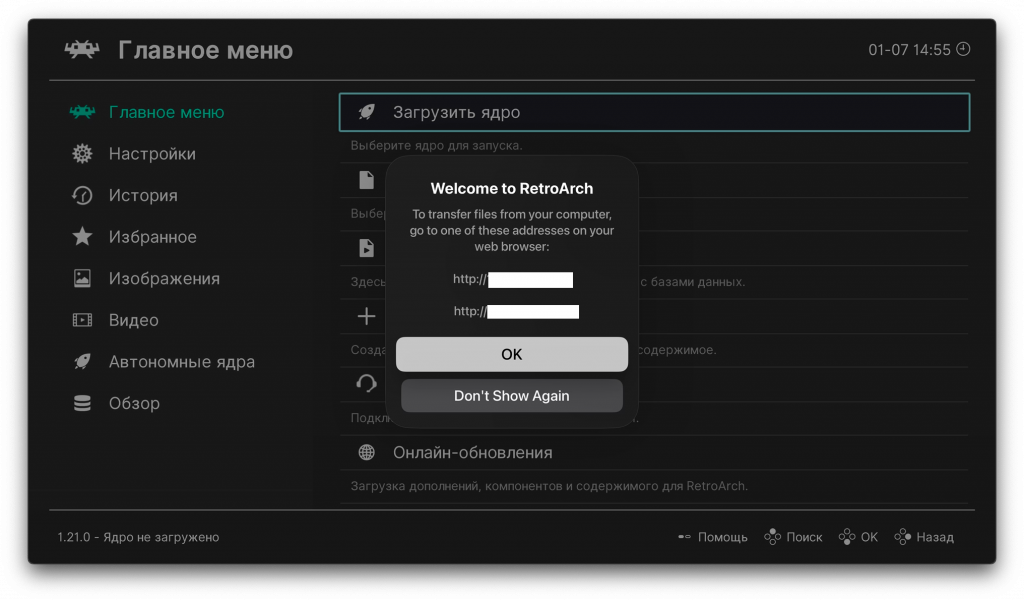The width and height of the screenshot is (1024, 601).
Task: Click the Поиск gamepad hint icon
Action: [x=773, y=537]
